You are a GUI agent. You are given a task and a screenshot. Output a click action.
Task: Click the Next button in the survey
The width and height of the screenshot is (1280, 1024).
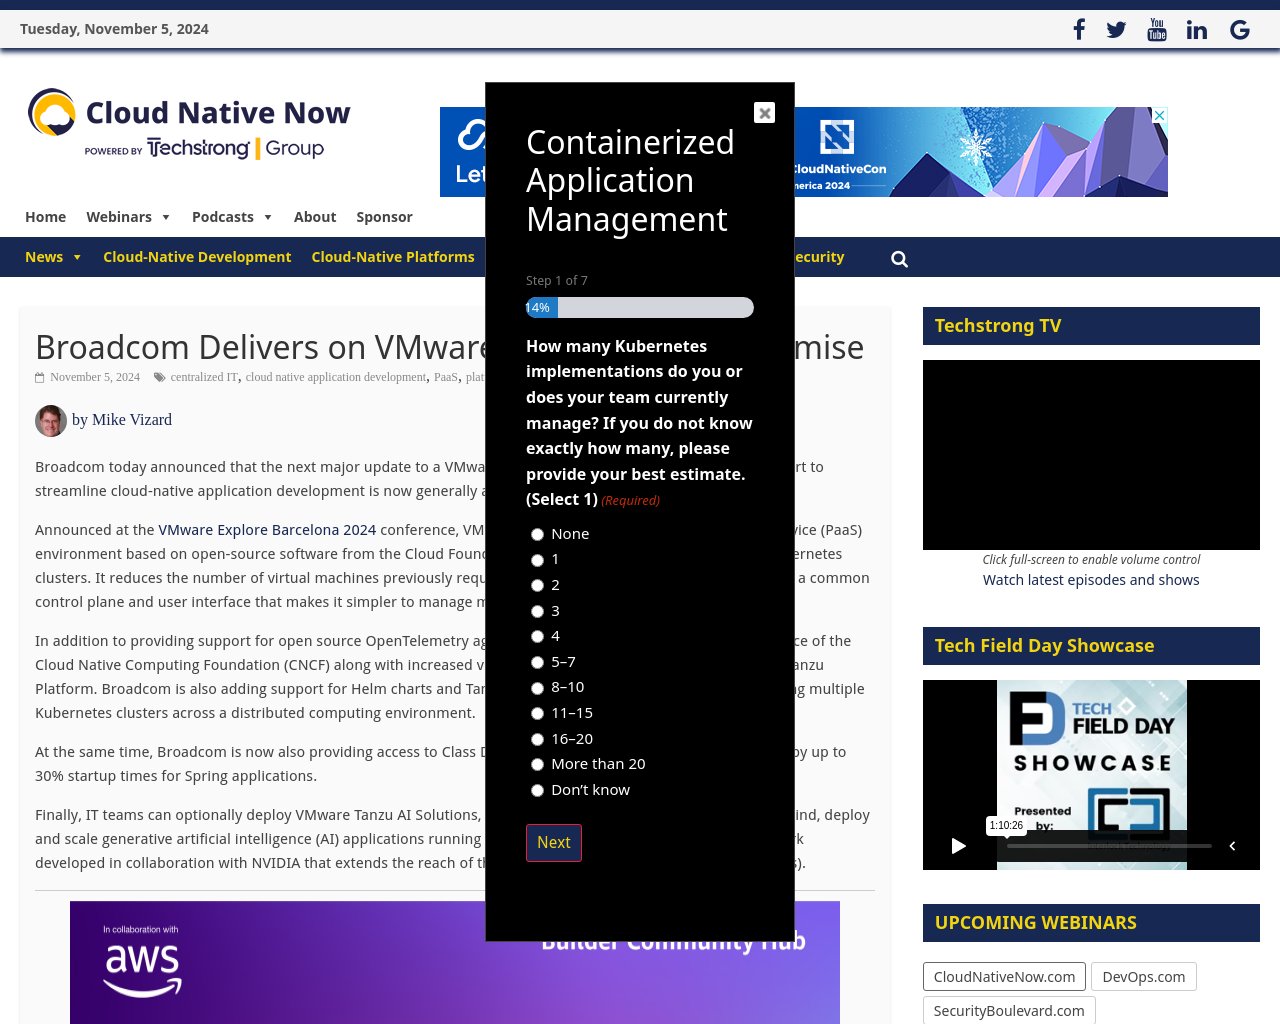coord(553,842)
